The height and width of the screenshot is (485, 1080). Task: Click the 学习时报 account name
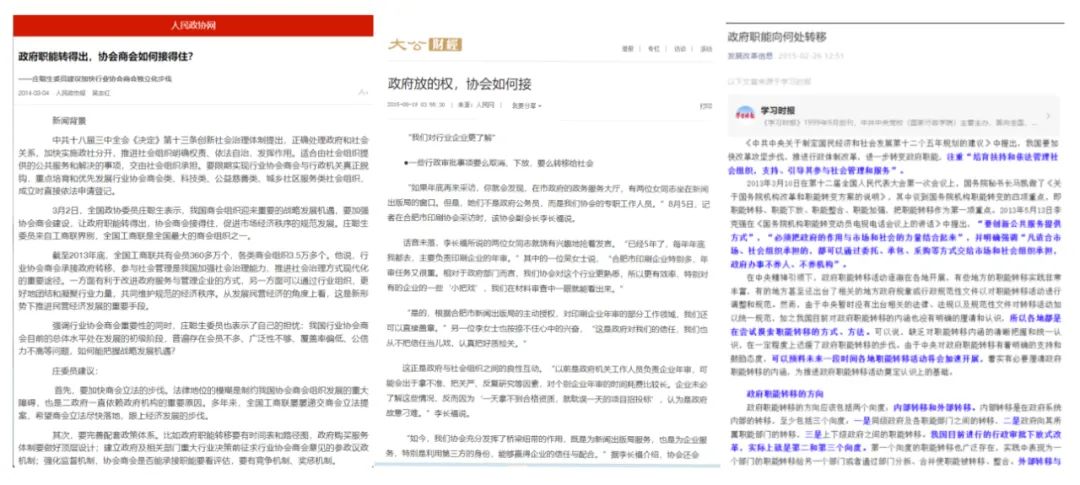778,110
